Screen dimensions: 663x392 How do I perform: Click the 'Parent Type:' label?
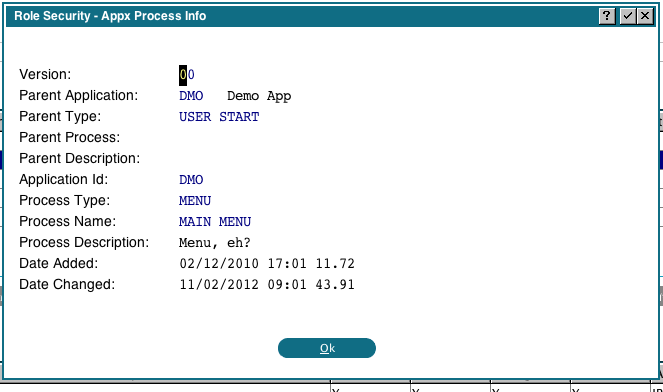[60, 116]
